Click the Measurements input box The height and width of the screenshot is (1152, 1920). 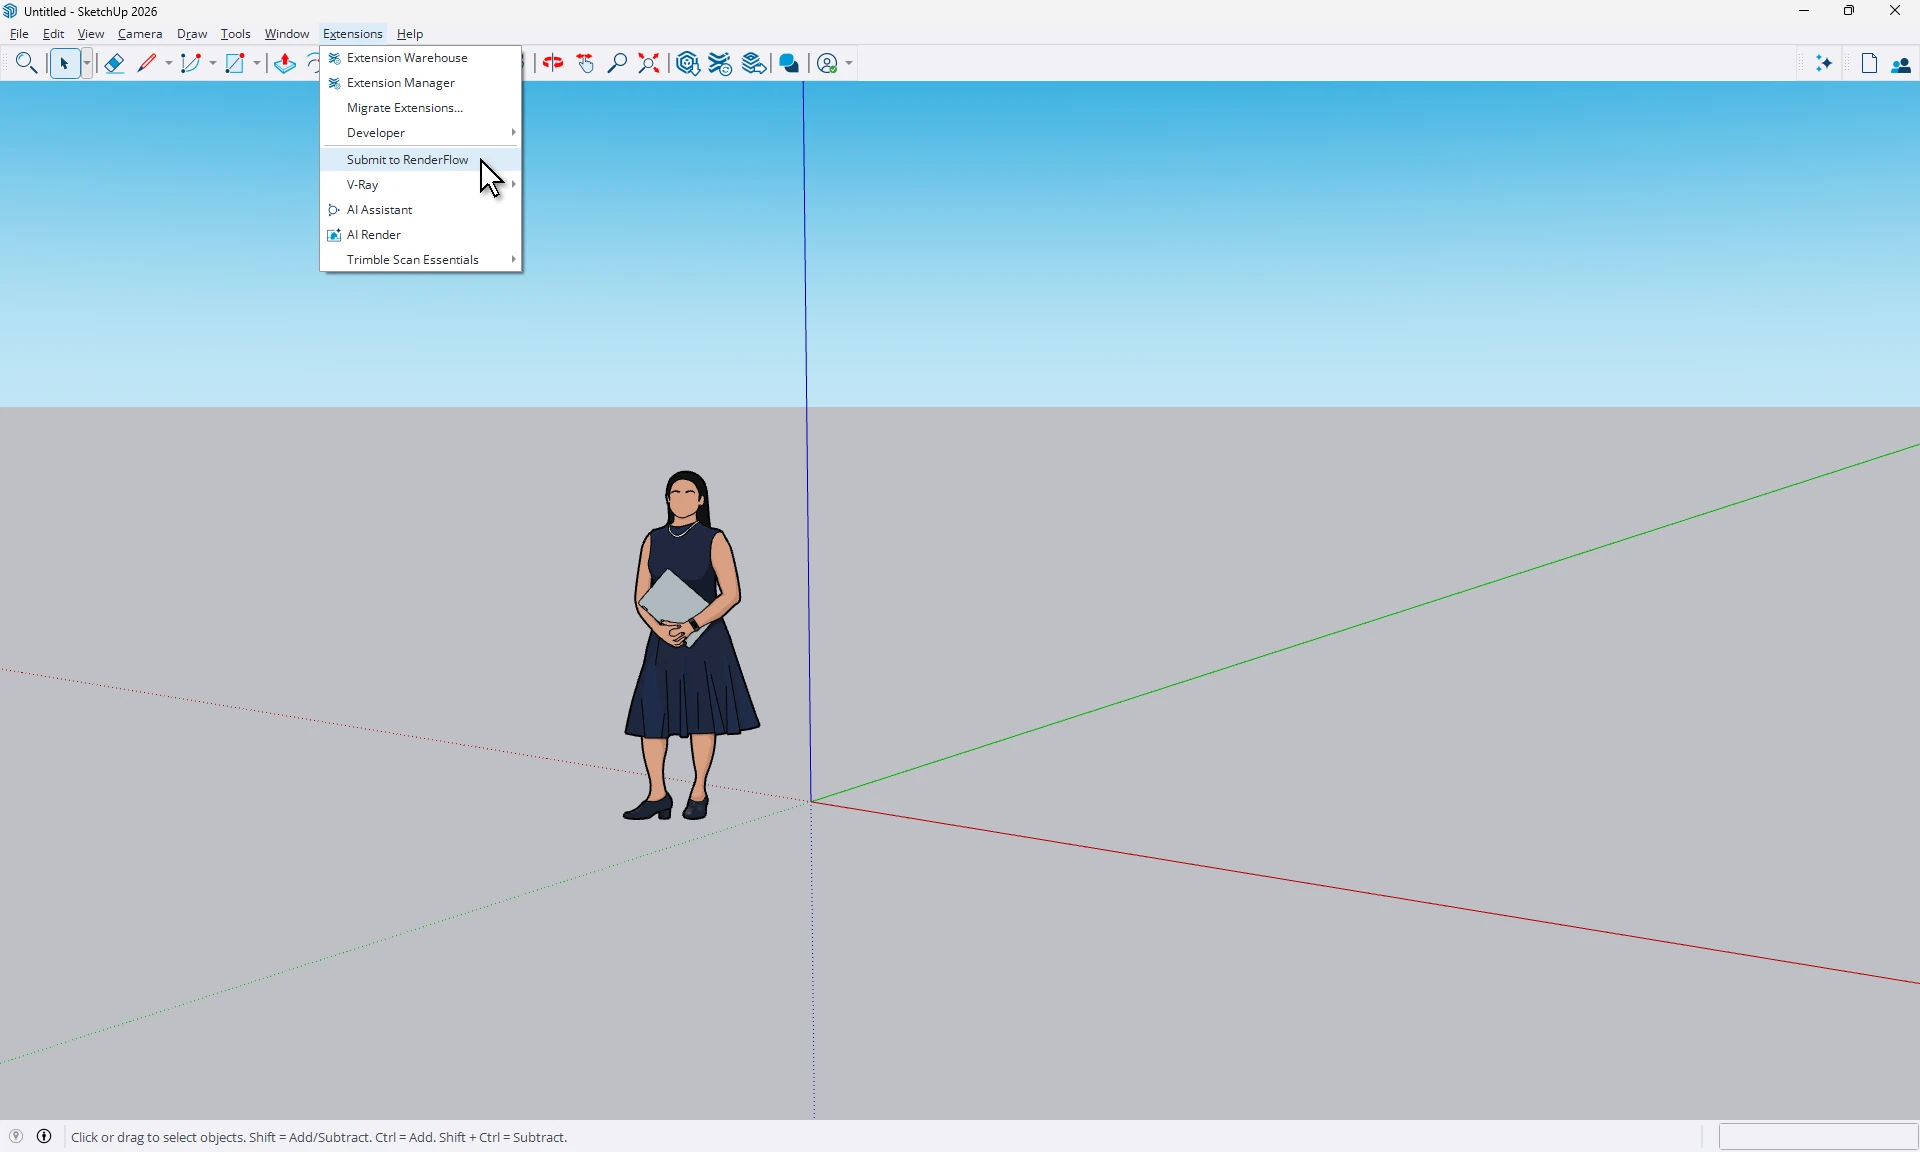click(1817, 1137)
